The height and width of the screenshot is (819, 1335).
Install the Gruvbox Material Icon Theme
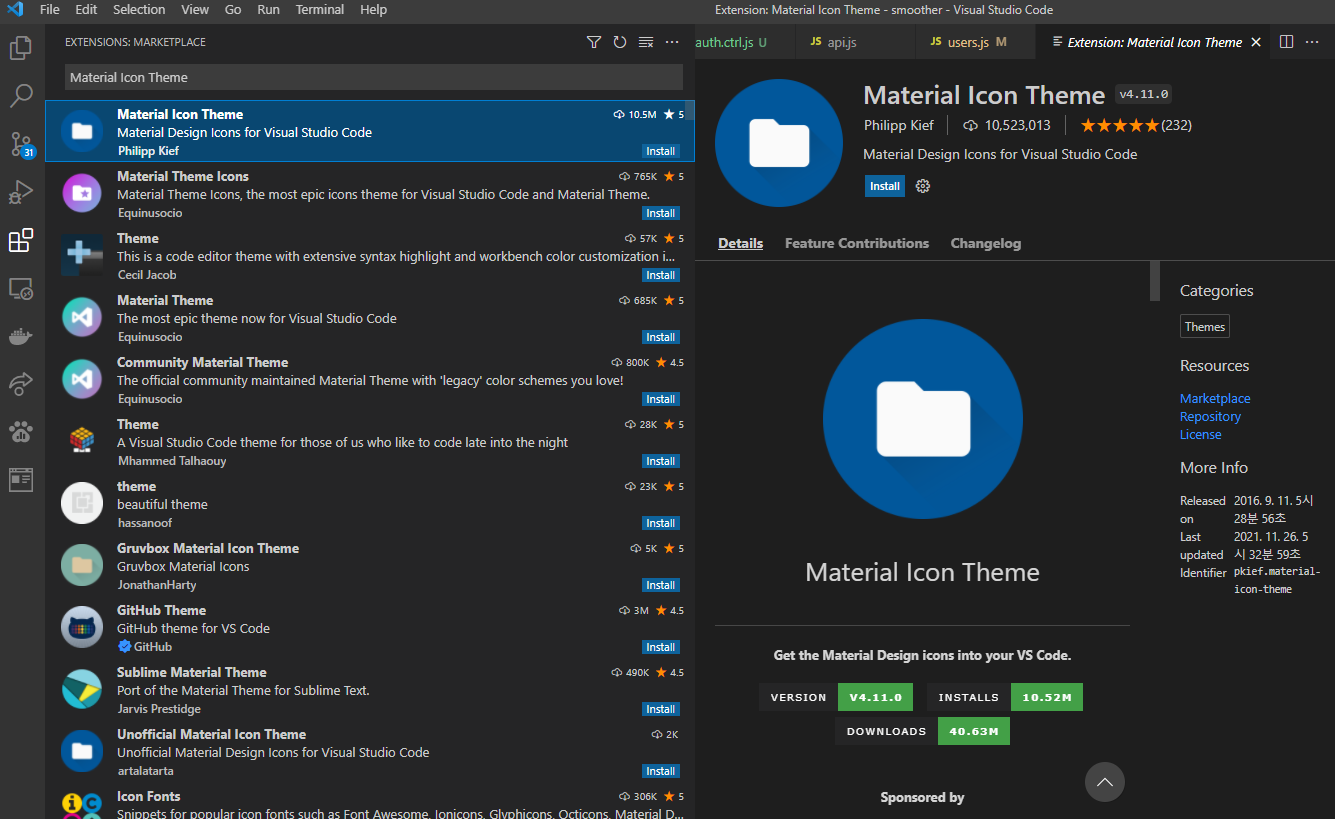coord(661,585)
